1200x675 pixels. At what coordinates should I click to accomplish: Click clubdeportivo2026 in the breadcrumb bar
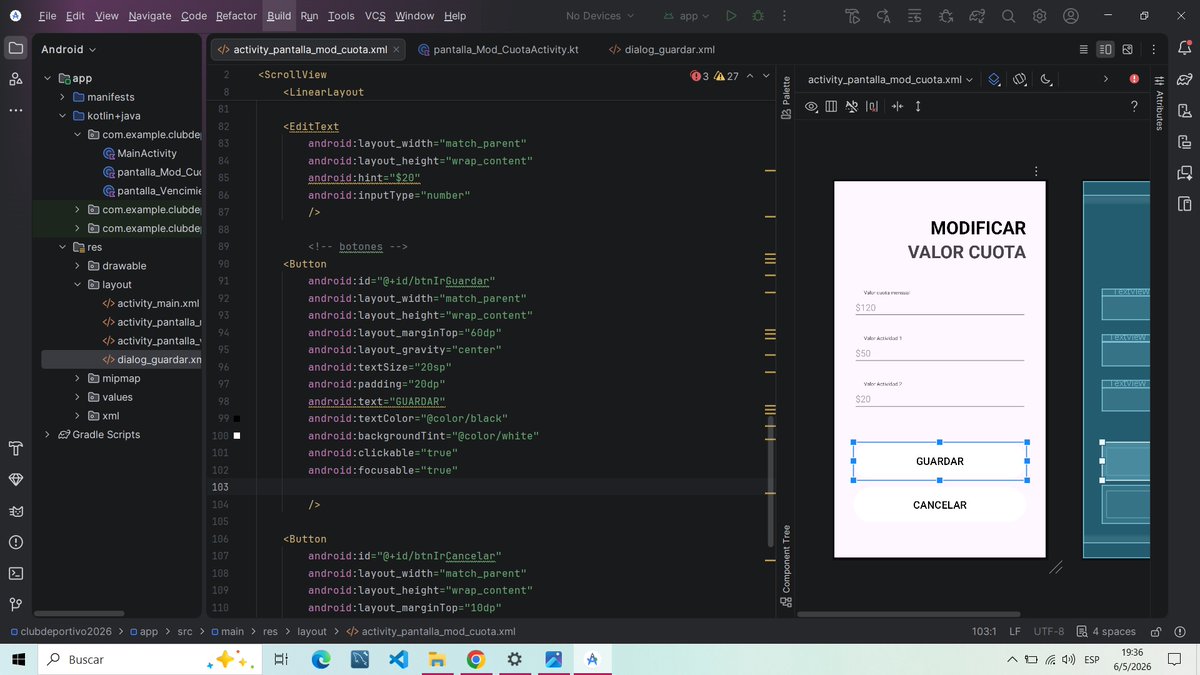[x=68, y=632]
